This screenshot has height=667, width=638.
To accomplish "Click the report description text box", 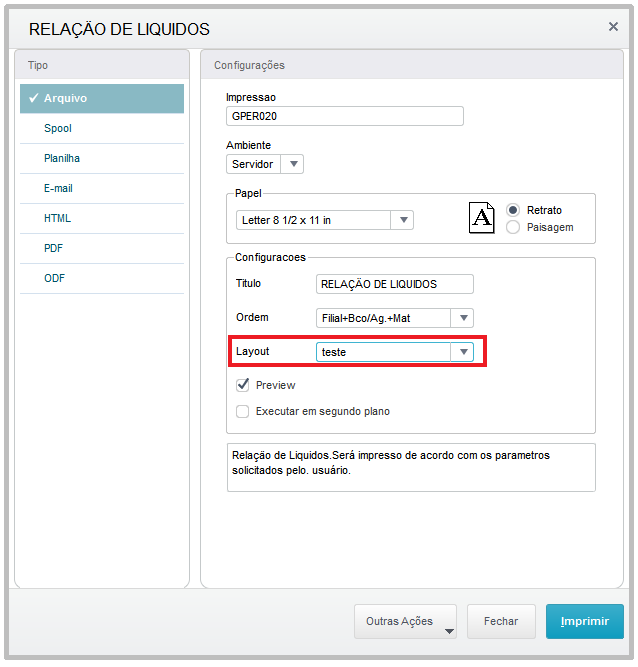I will coord(411,467).
